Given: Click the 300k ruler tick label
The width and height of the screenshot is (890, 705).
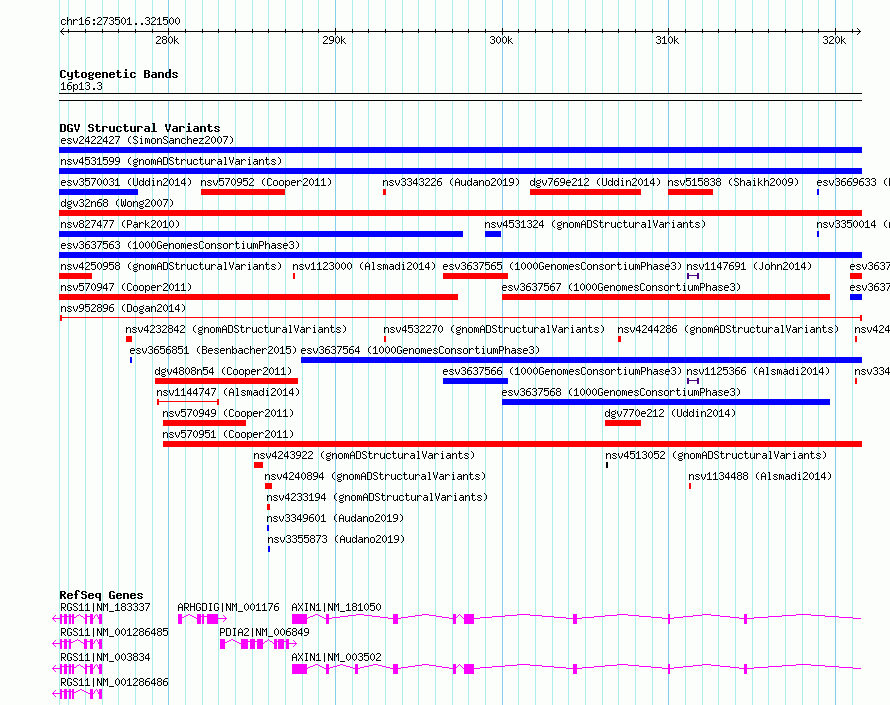Looking at the screenshot, I should tap(501, 40).
